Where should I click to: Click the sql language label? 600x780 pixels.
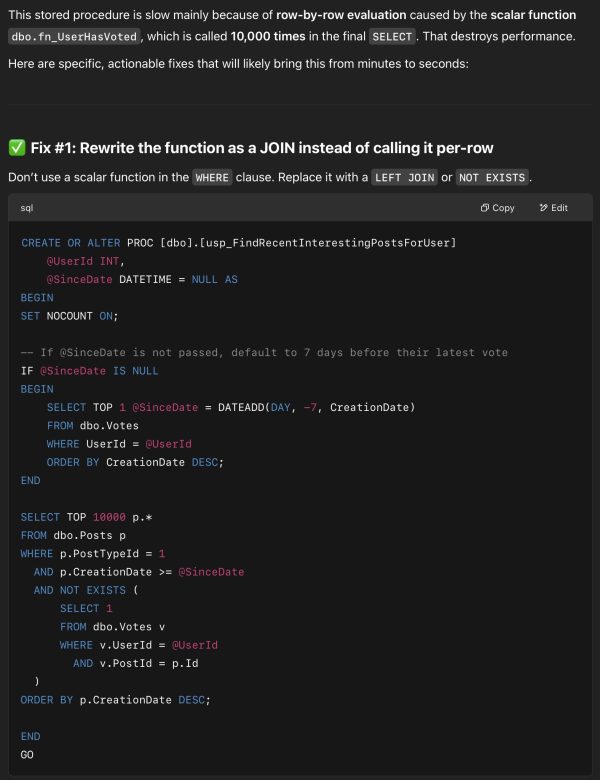tap(27, 208)
